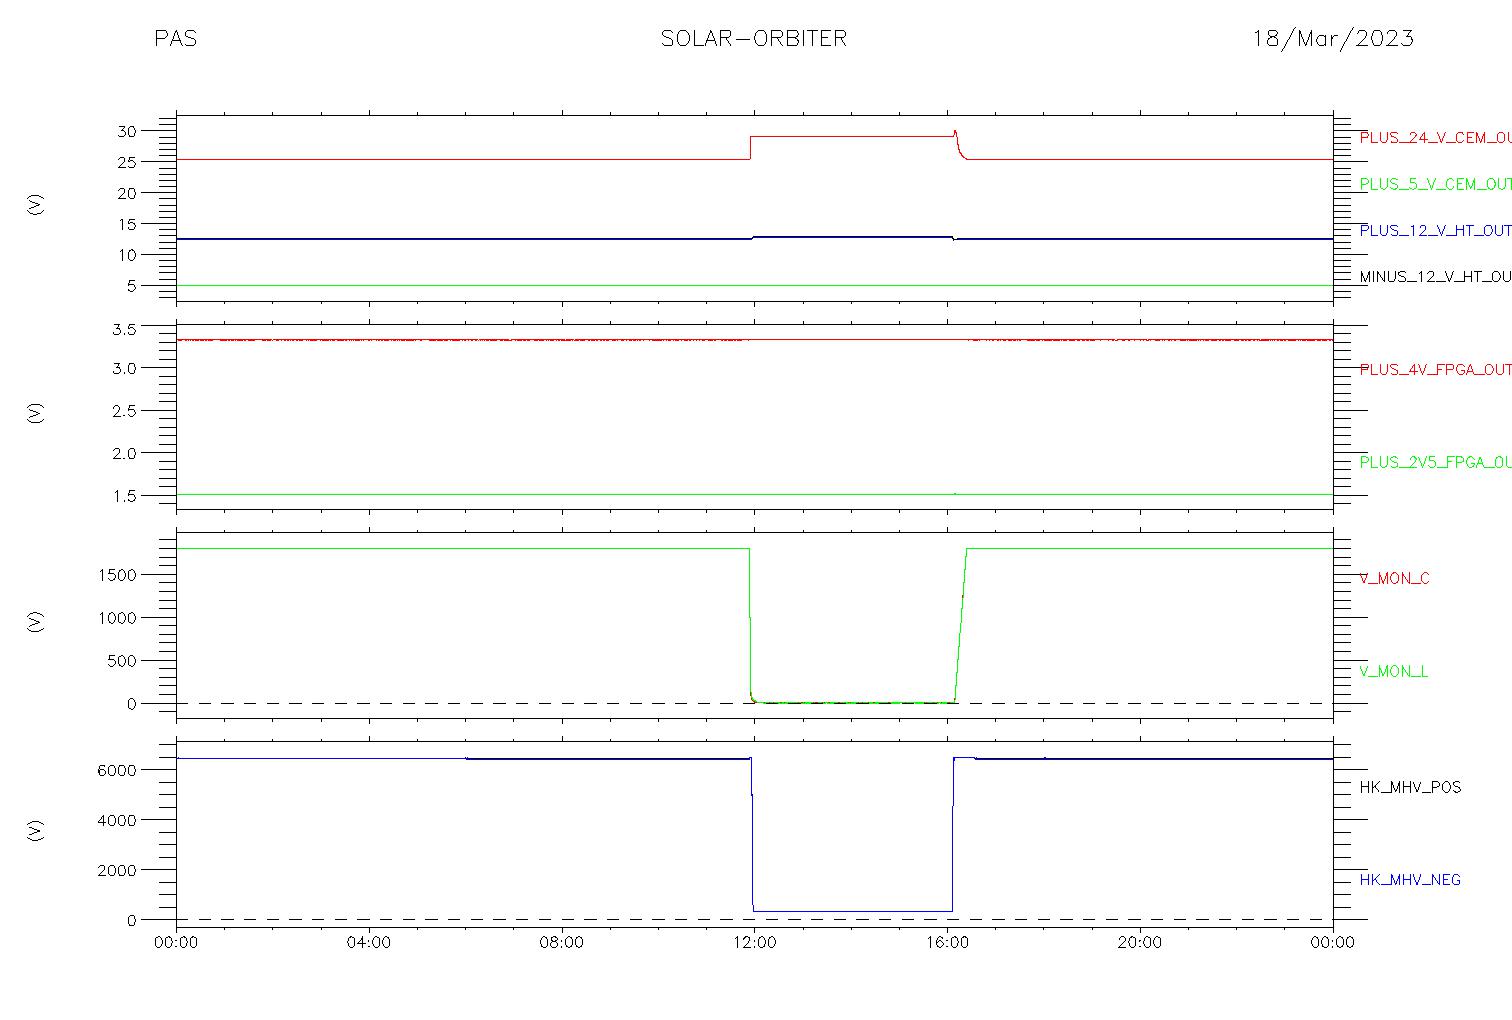1512x1020 pixels.
Task: Click the date 18/Mar/2023
Action: click(x=1333, y=39)
